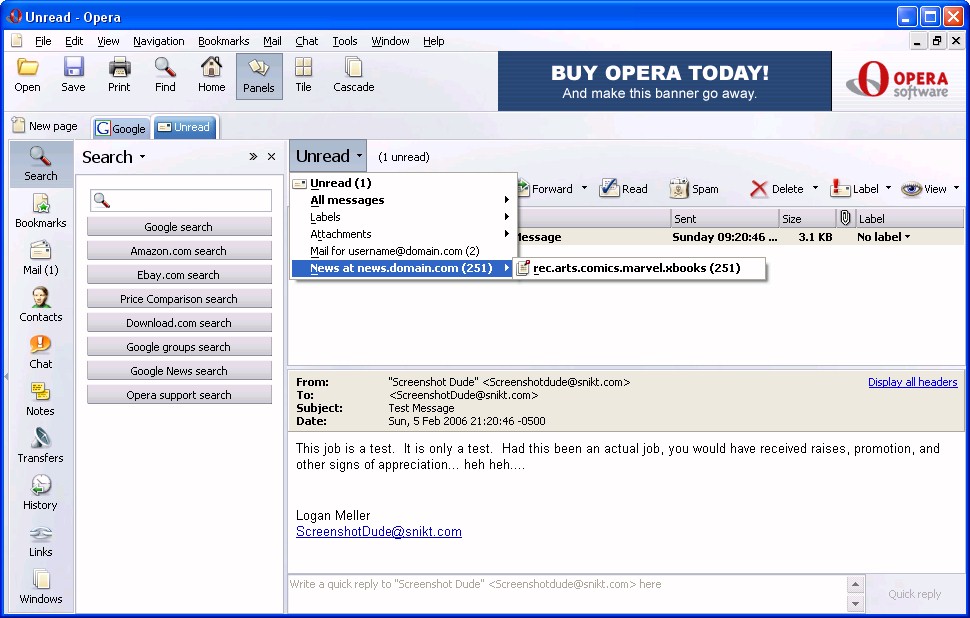Open the Bookmarks menu

pyautogui.click(x=223, y=41)
